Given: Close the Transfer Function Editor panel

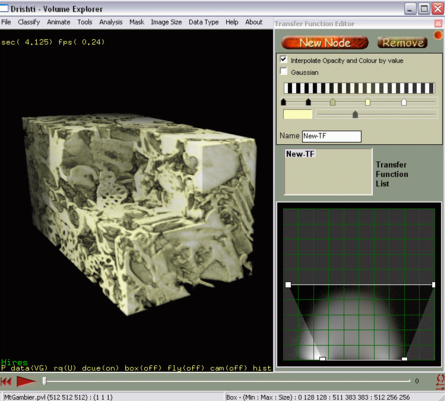Looking at the screenshot, I should coord(438,23).
